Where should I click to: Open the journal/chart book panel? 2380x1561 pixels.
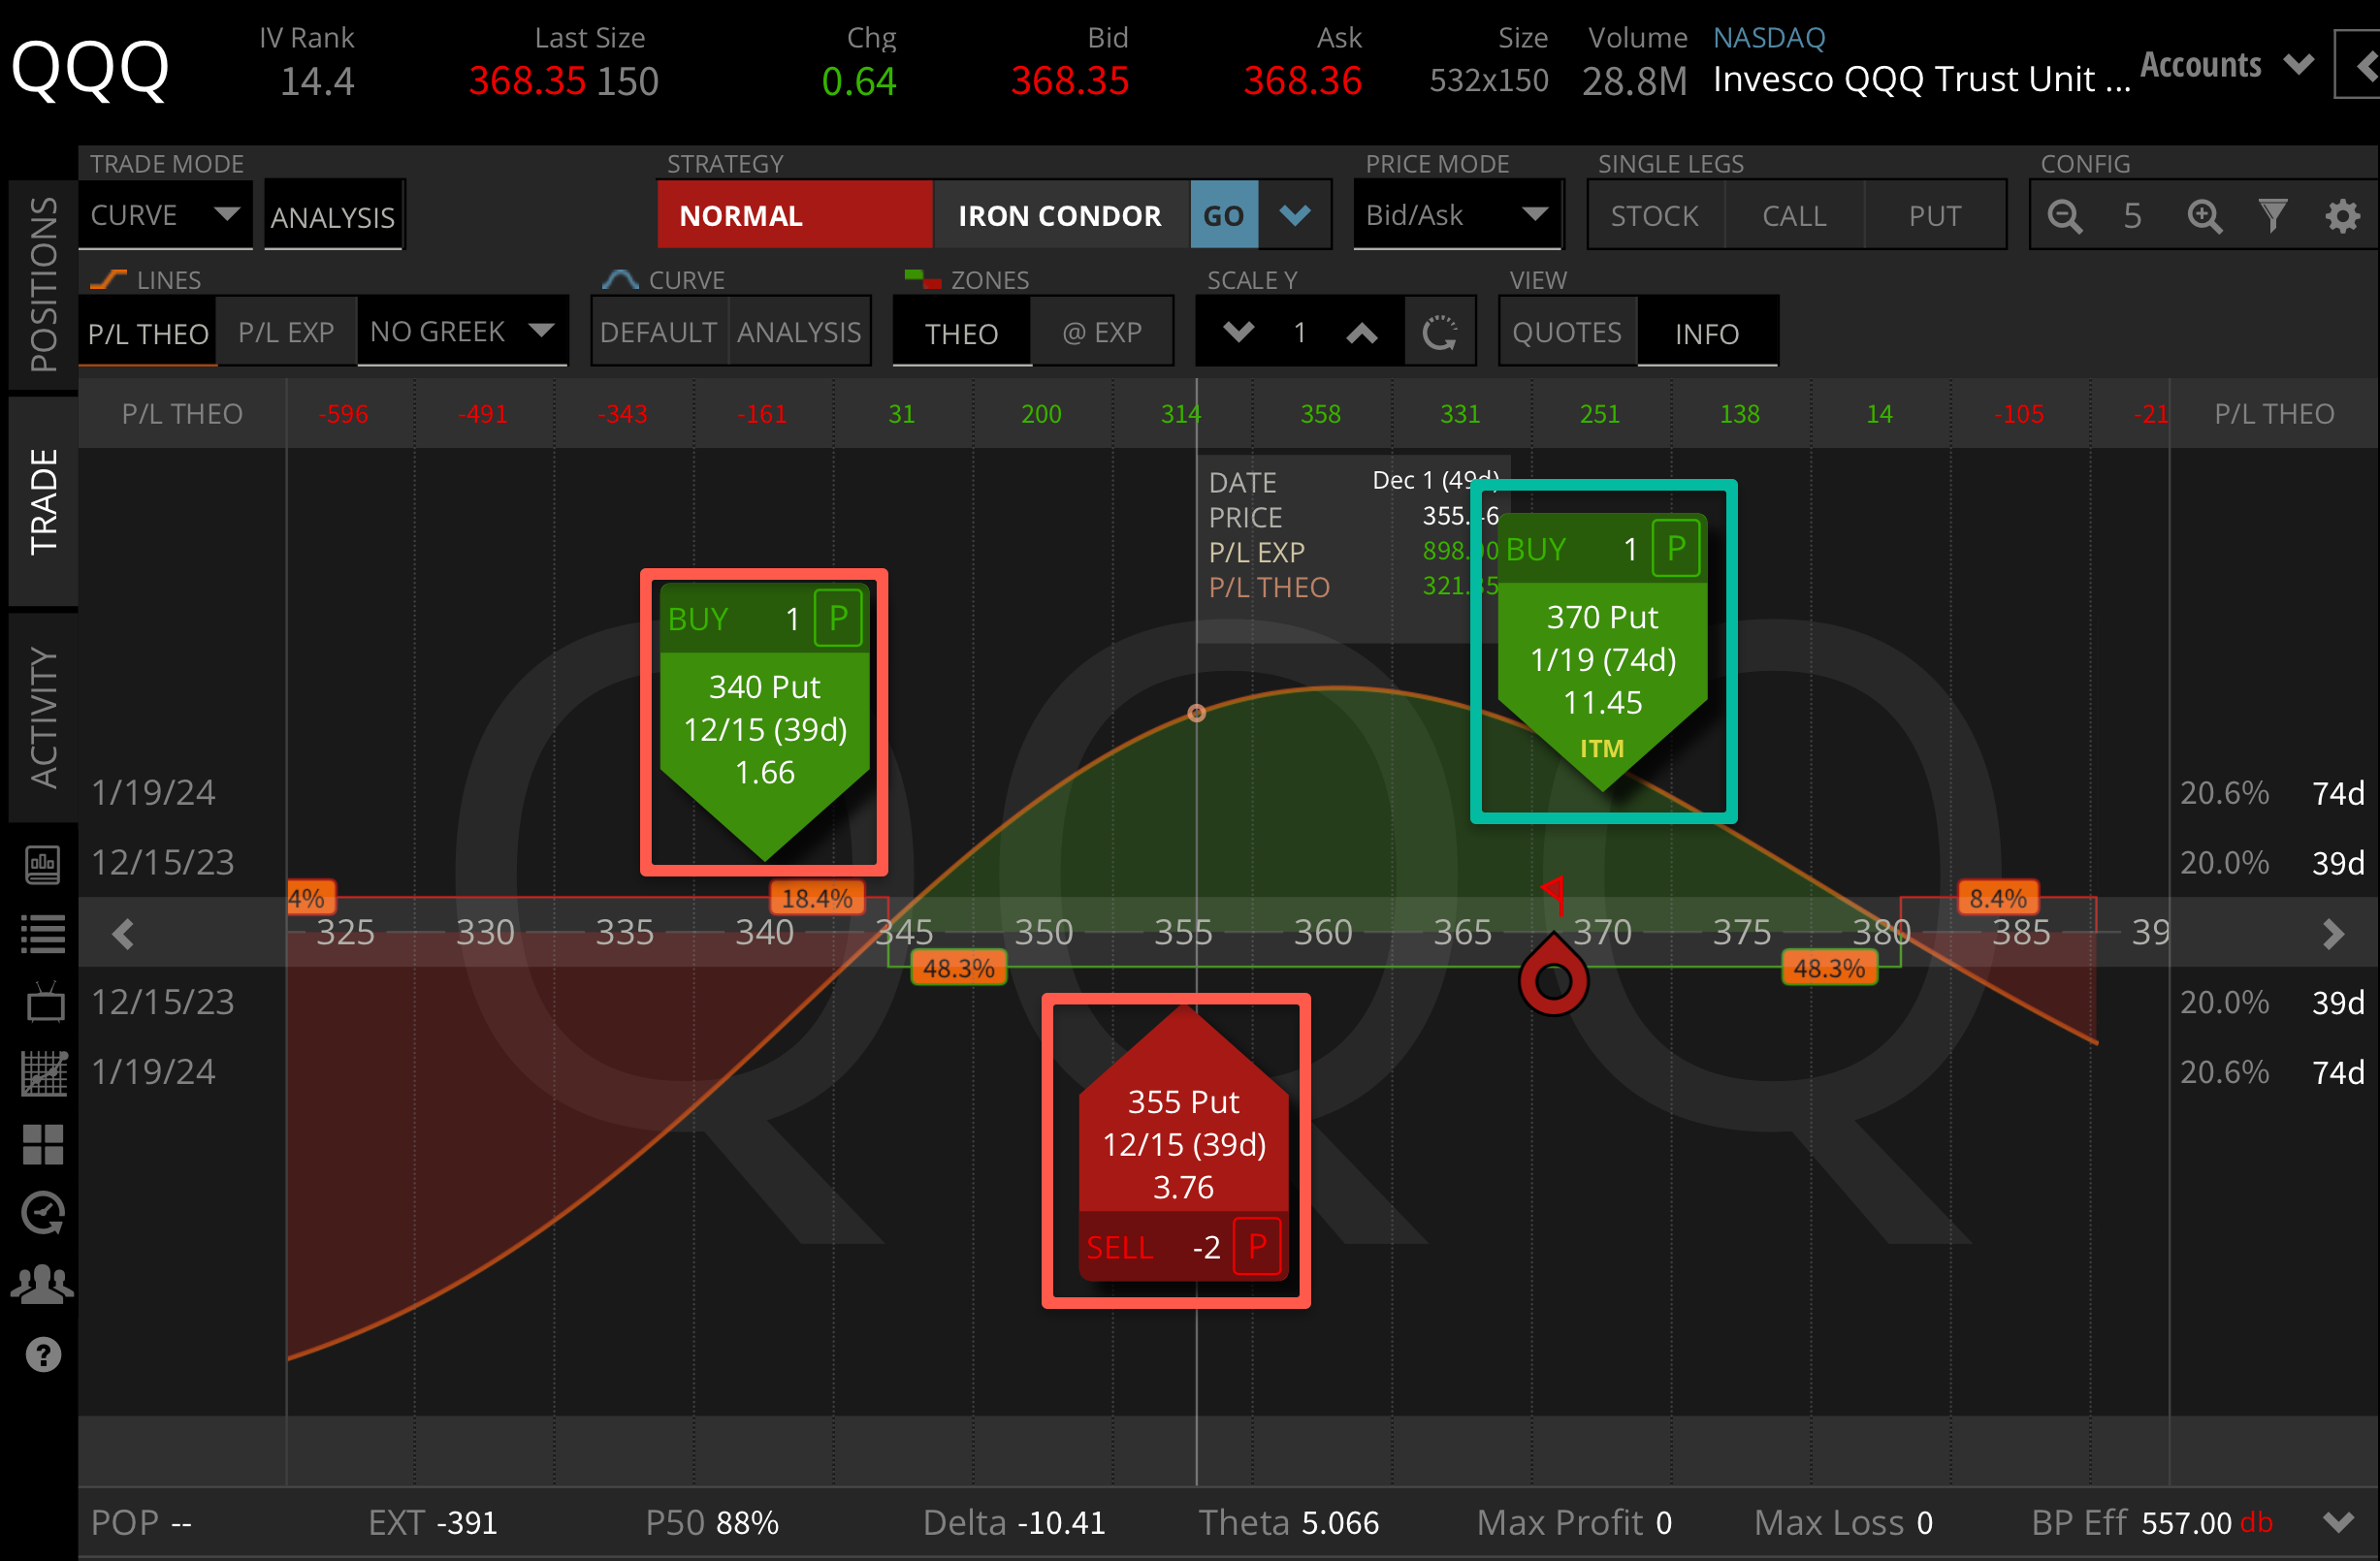point(42,865)
